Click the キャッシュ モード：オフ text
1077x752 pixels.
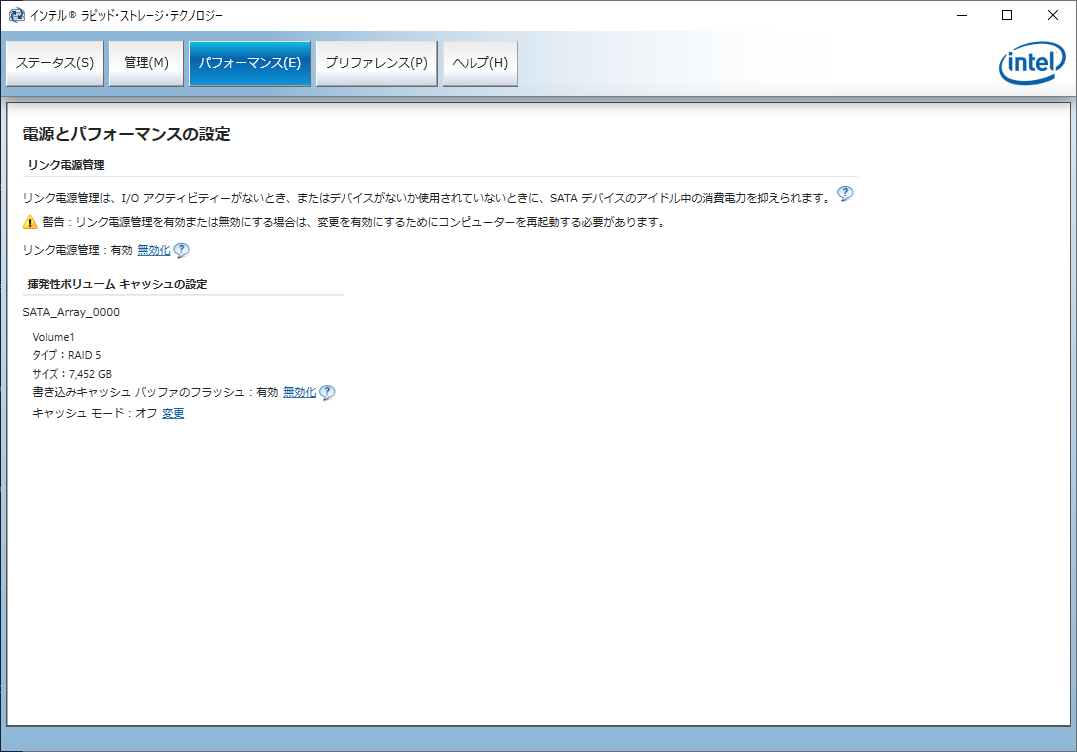pos(95,413)
